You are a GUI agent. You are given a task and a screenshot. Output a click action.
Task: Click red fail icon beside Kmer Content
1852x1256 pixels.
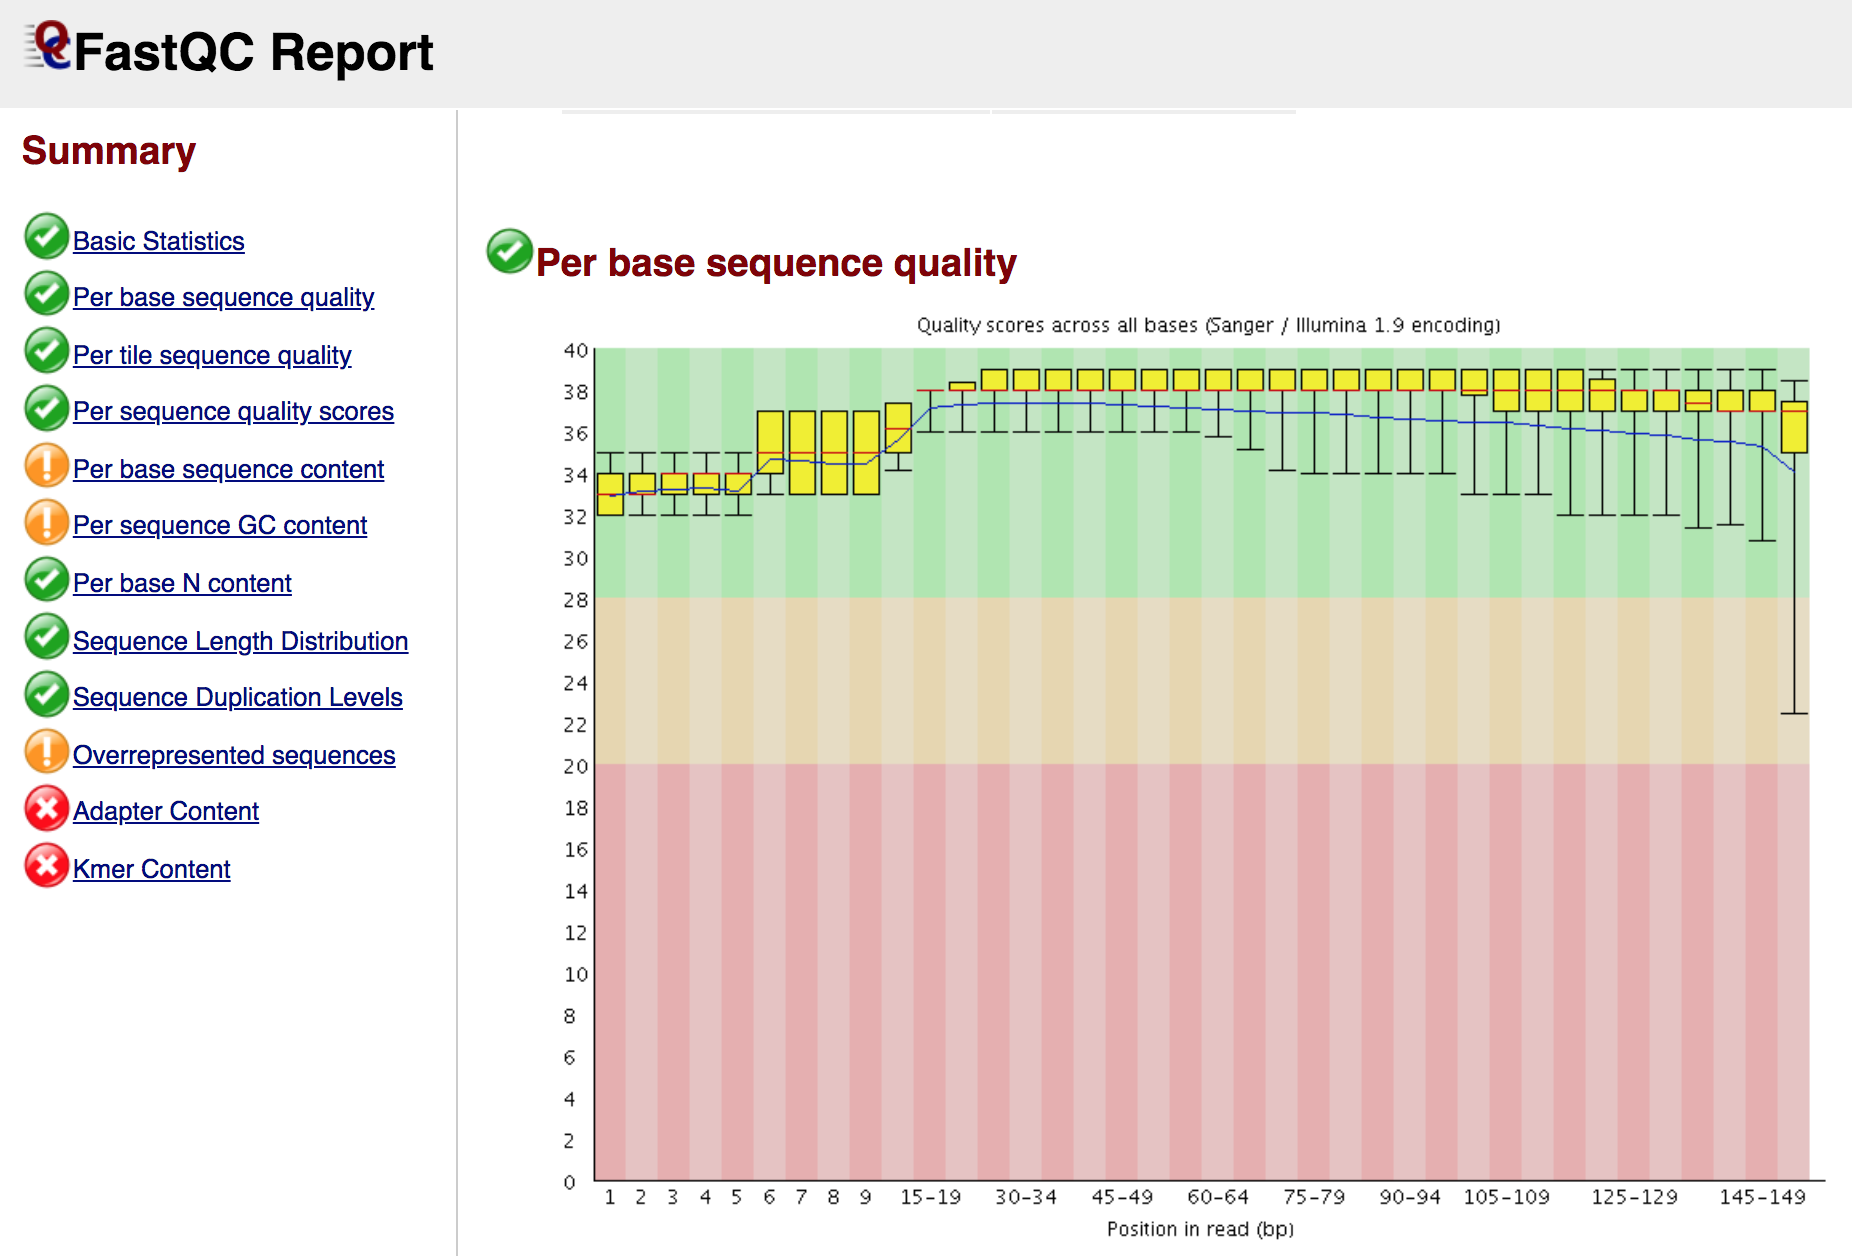point(46,866)
